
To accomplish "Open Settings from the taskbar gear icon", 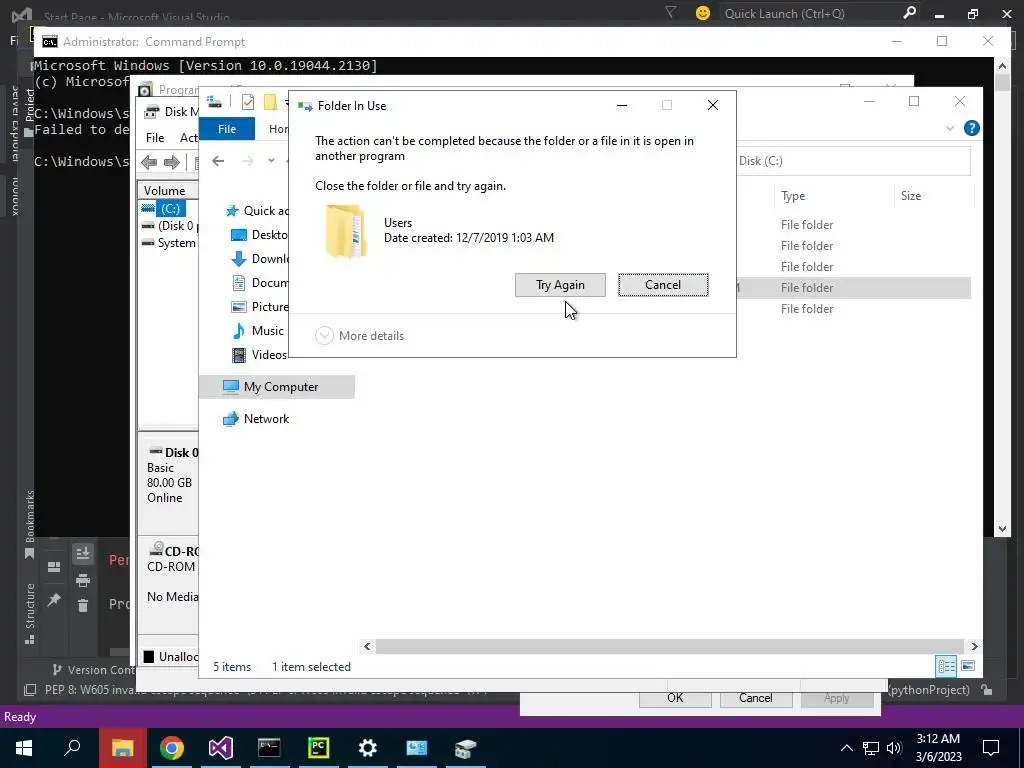I will click(x=368, y=748).
